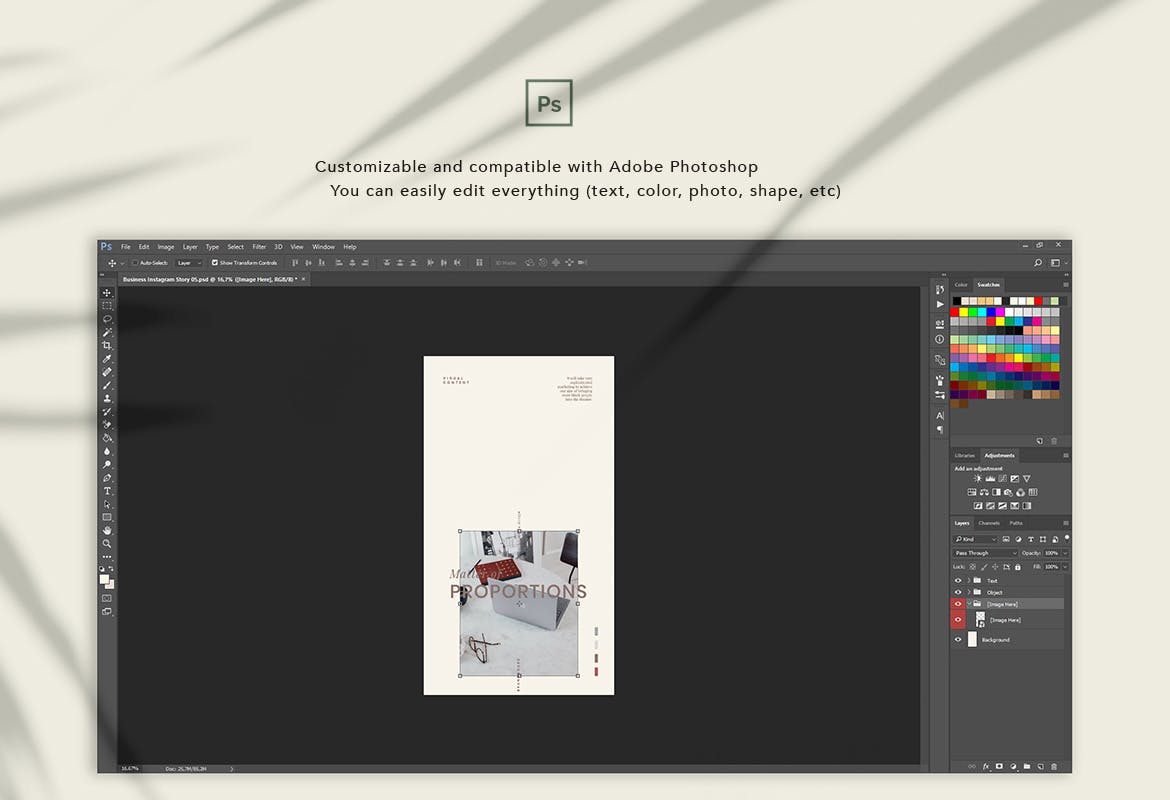Open the Paragraph panel icon
This screenshot has width=1170, height=800.
[939, 429]
